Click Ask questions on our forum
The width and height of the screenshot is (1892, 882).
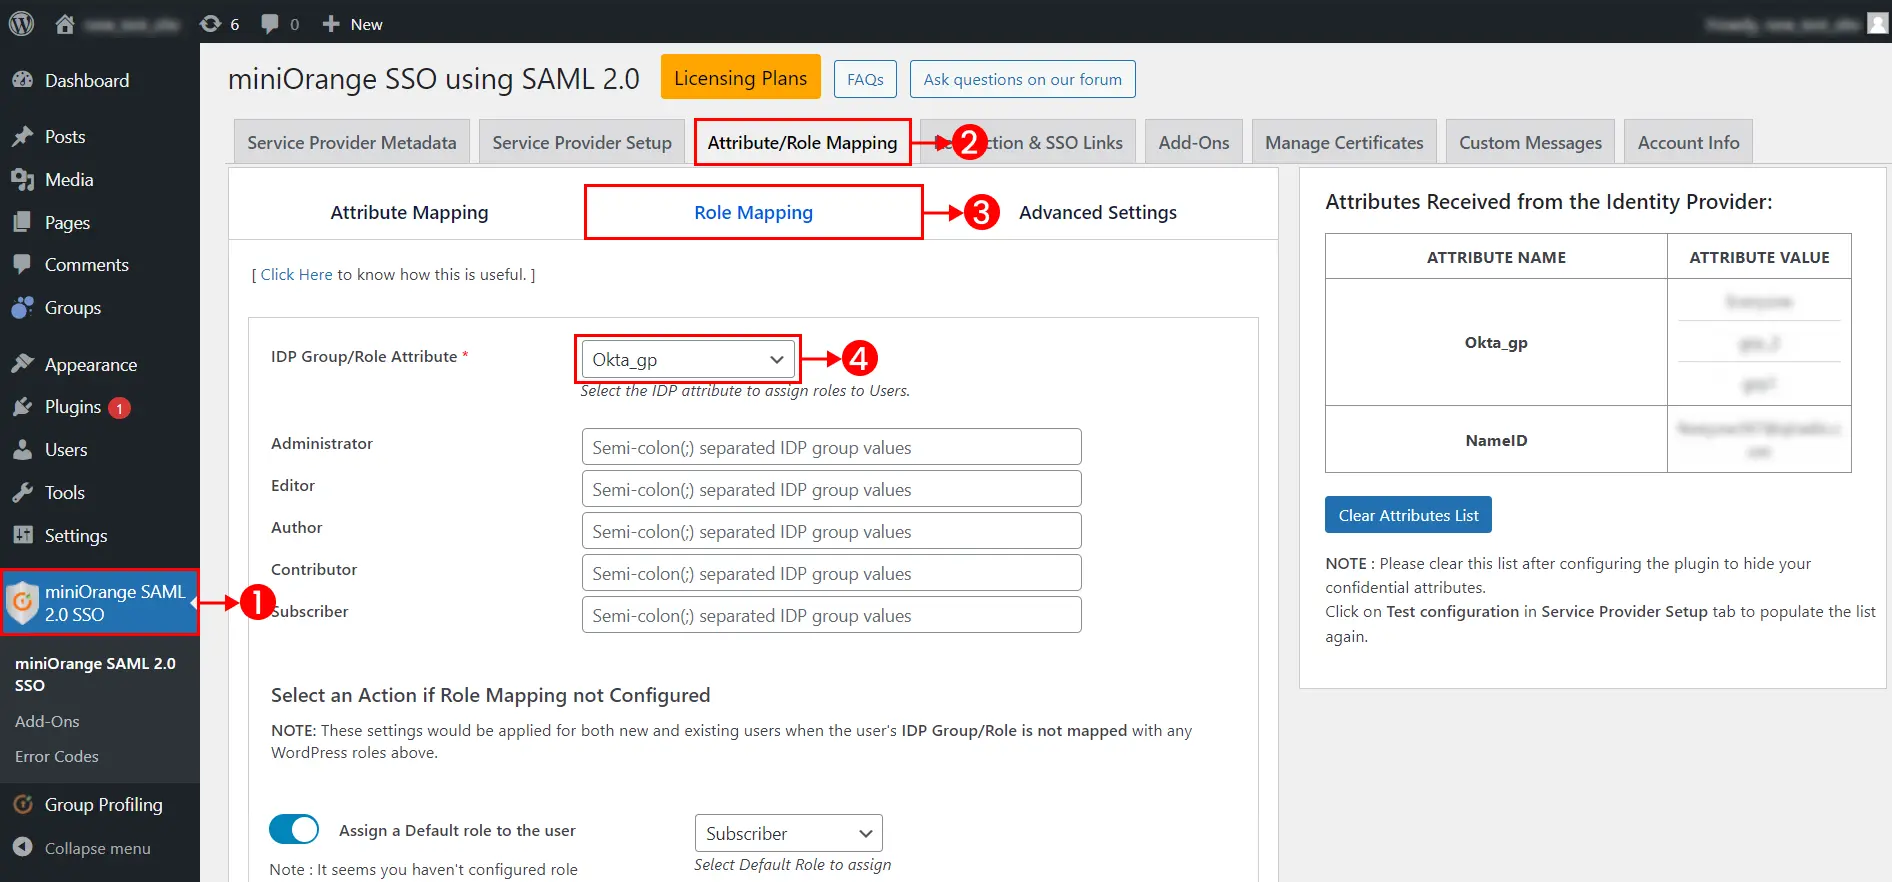(1022, 79)
